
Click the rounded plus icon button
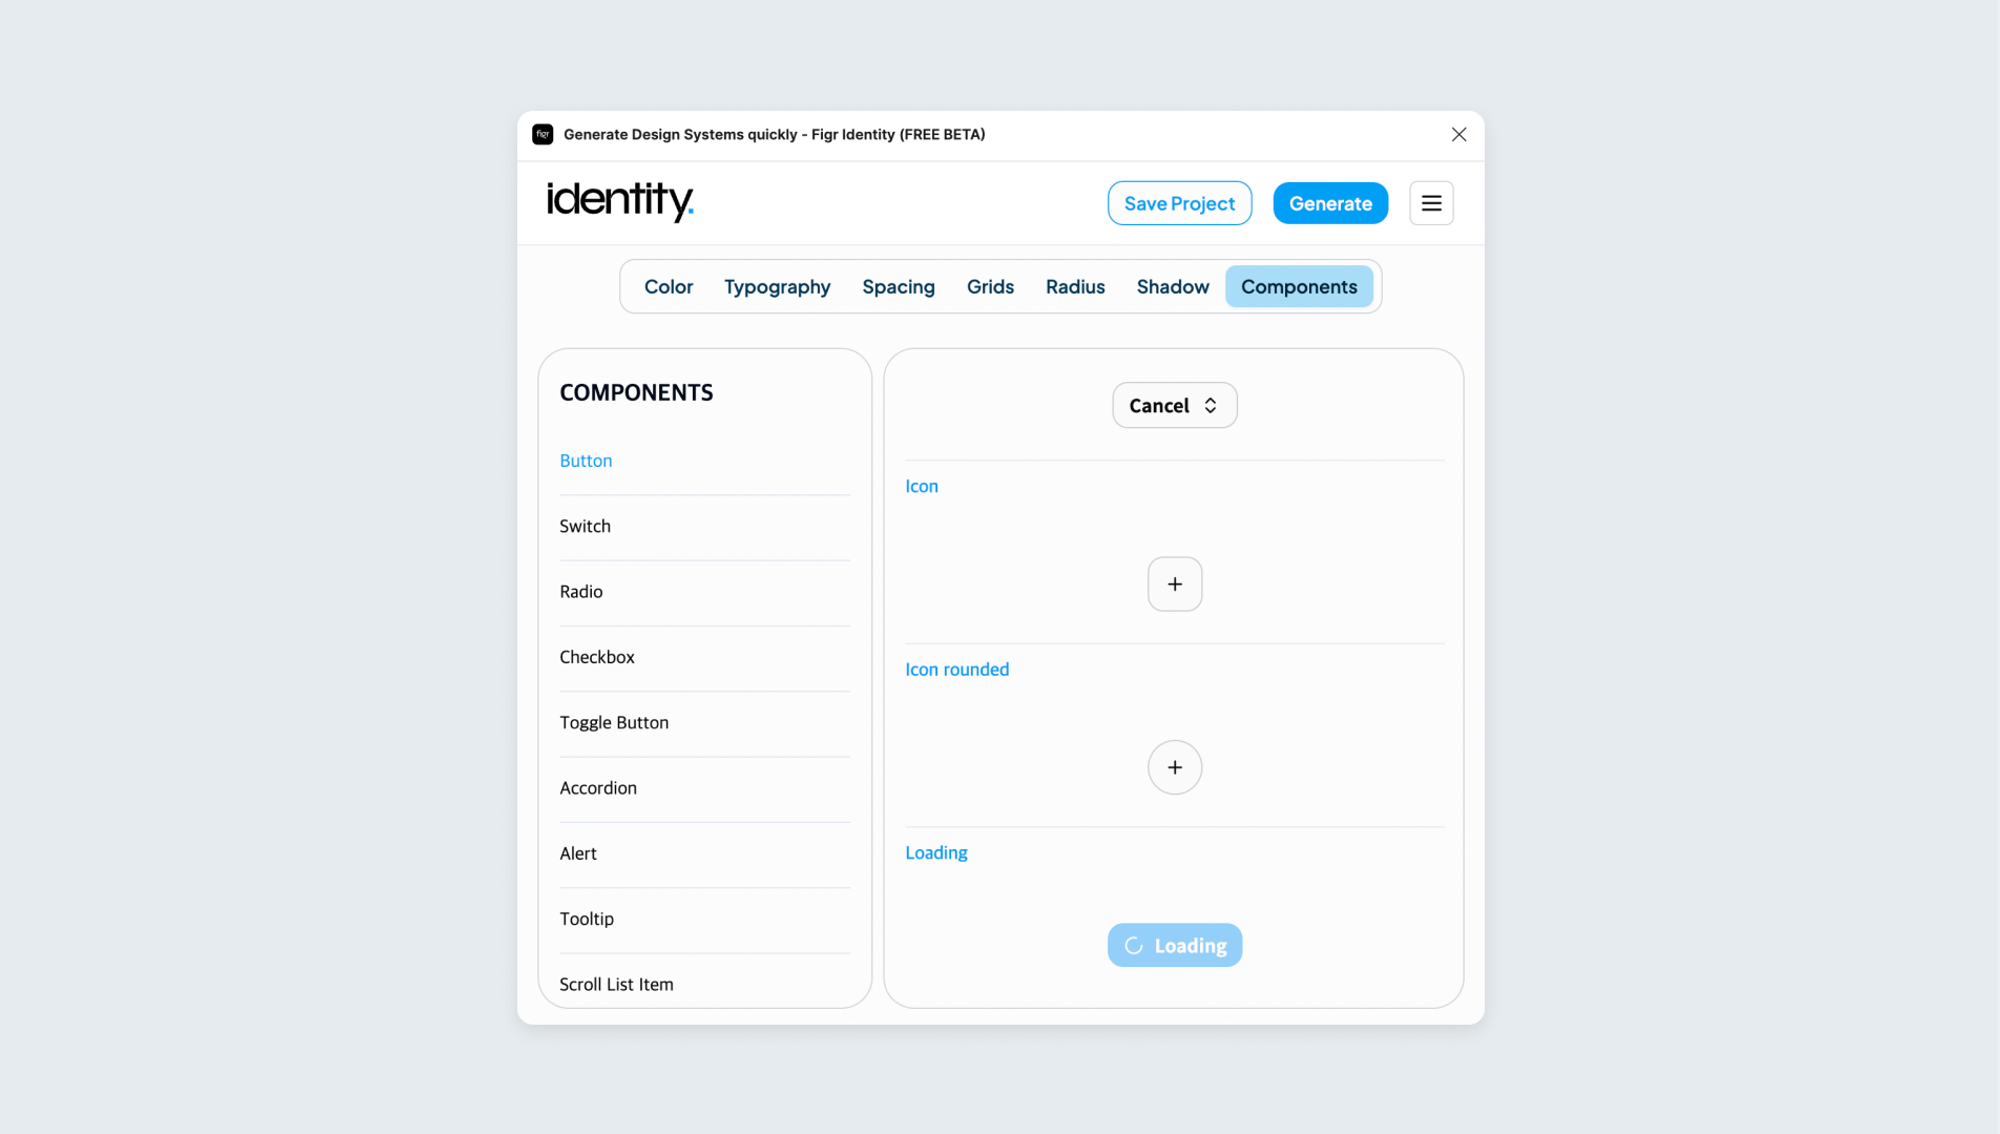(1175, 767)
